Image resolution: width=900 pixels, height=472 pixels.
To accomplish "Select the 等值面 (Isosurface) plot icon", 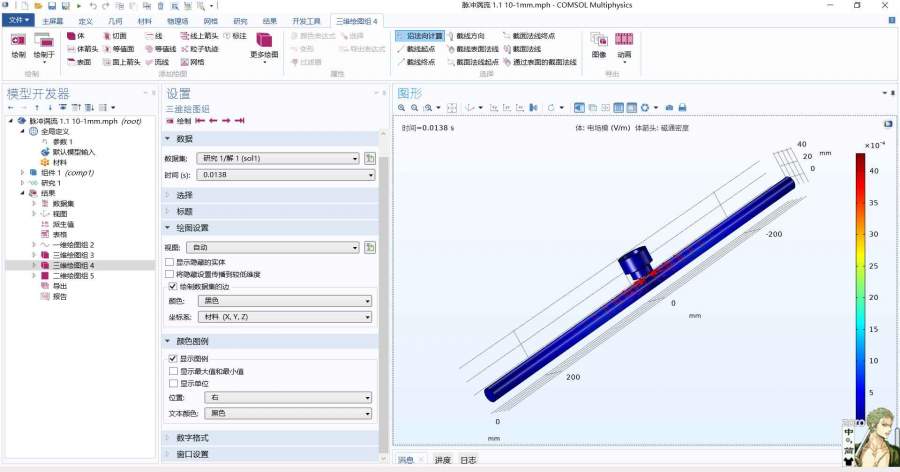I will (117, 49).
